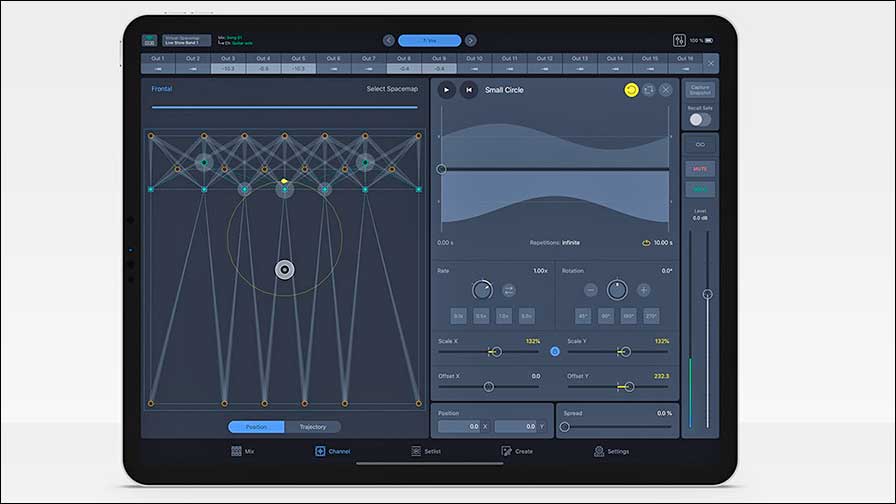The image size is (896, 504).
Task: Open the Live Show Band 1 project selector
Action: (x=186, y=40)
